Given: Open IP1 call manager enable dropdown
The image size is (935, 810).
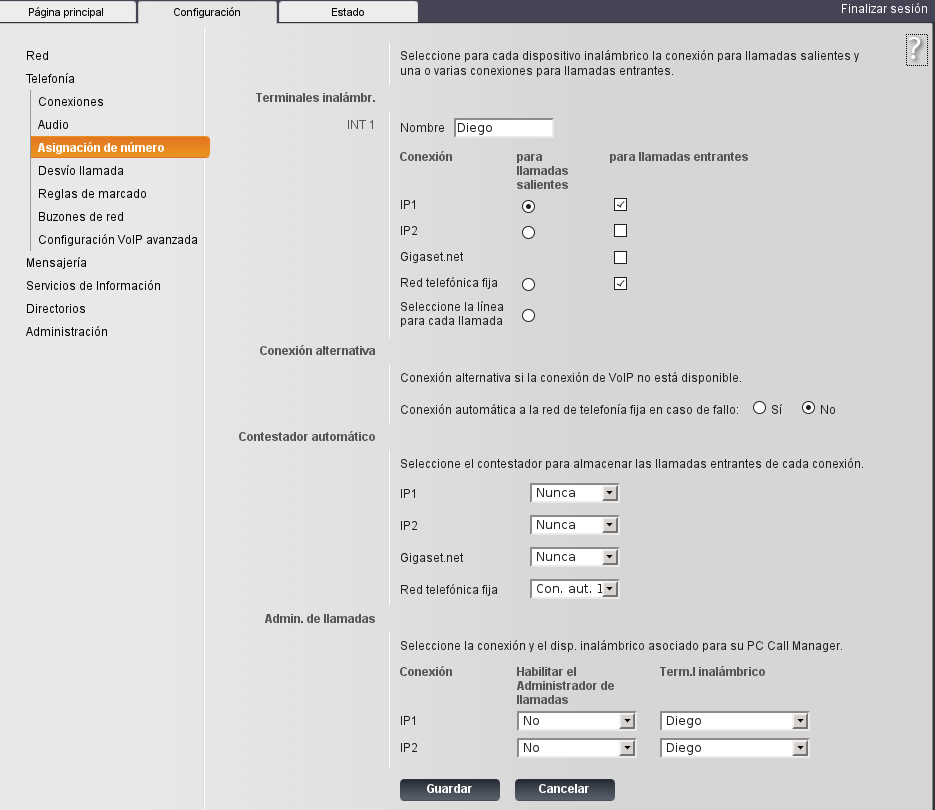Looking at the screenshot, I should pos(576,721).
